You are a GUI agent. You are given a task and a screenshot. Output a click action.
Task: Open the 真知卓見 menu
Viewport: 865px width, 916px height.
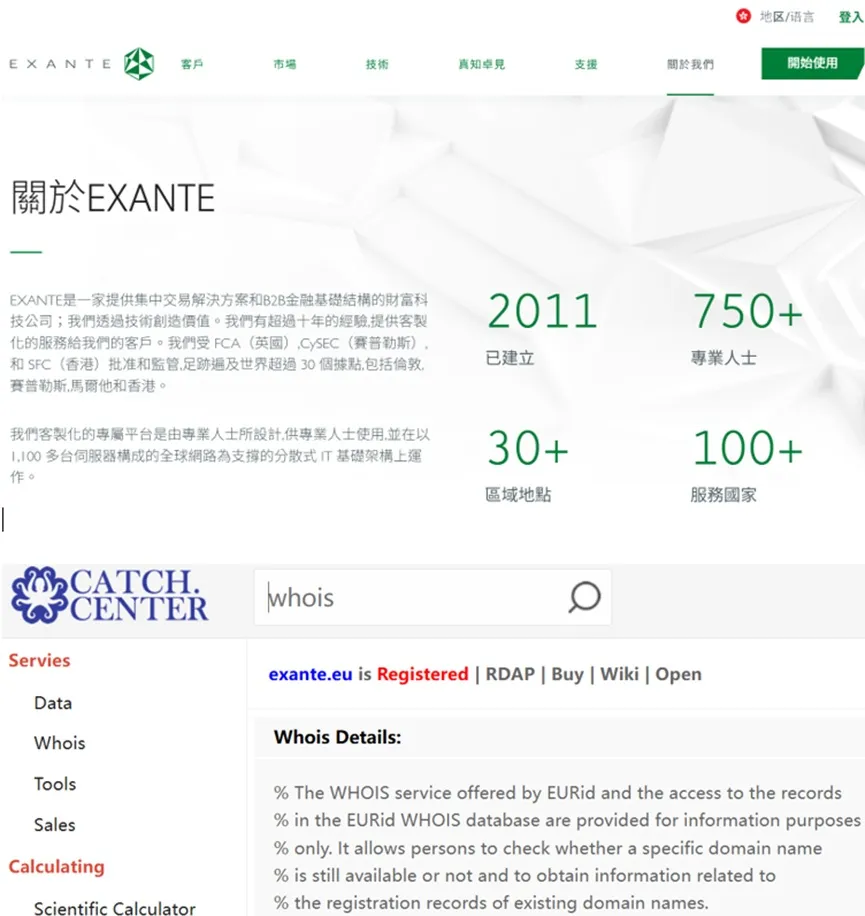tap(482, 64)
